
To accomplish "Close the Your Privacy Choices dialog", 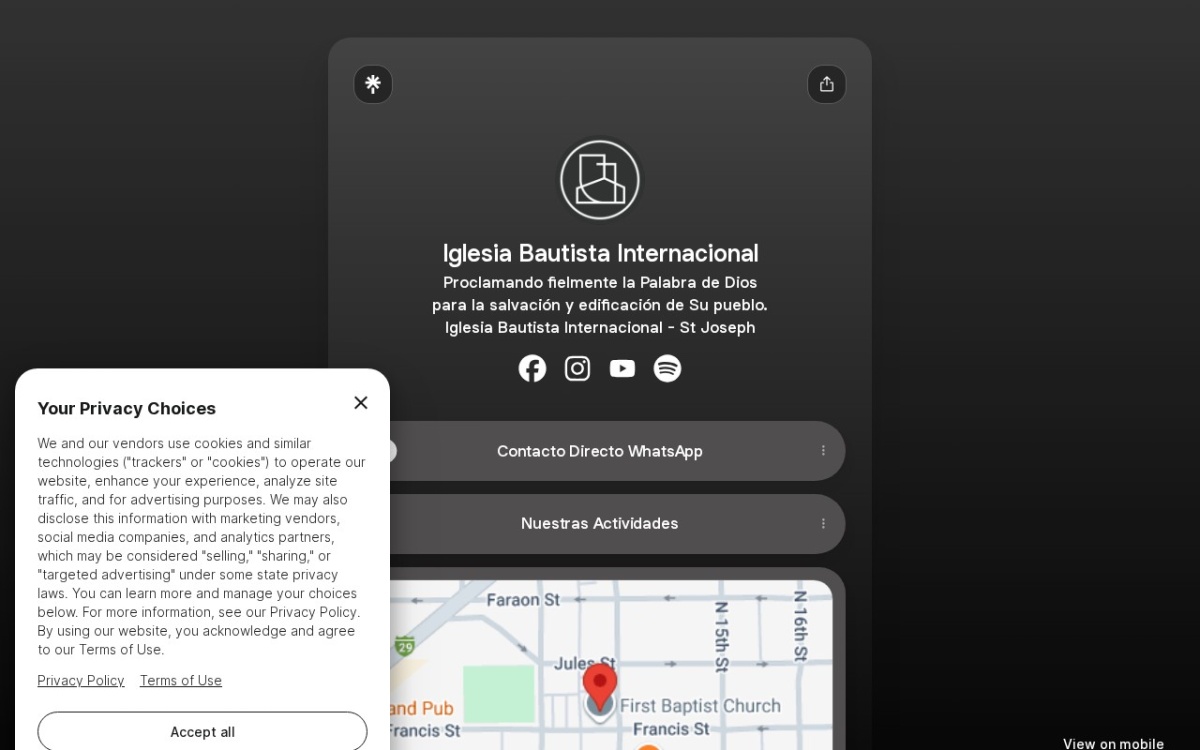I will pos(361,403).
